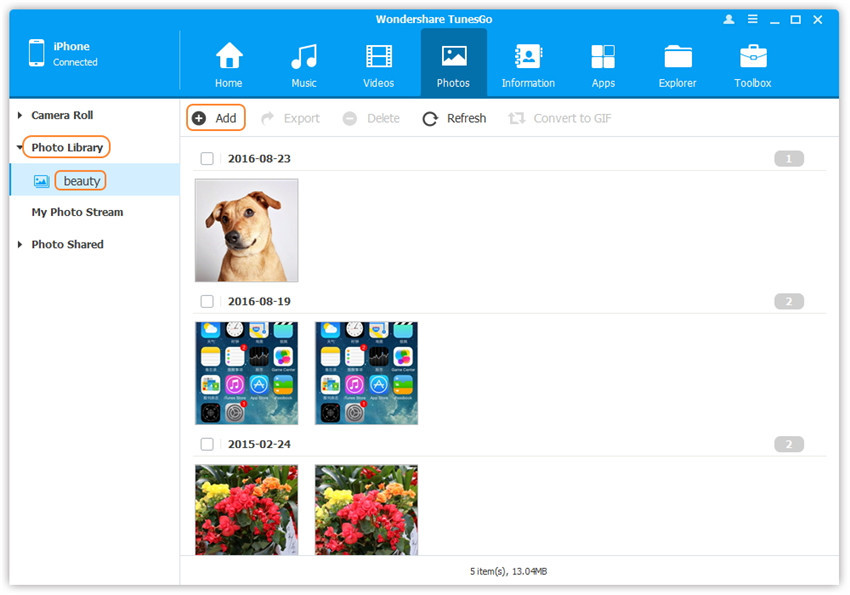Open the Explorer folder icon
The height and width of the screenshot is (595, 850).
pyautogui.click(x=678, y=56)
